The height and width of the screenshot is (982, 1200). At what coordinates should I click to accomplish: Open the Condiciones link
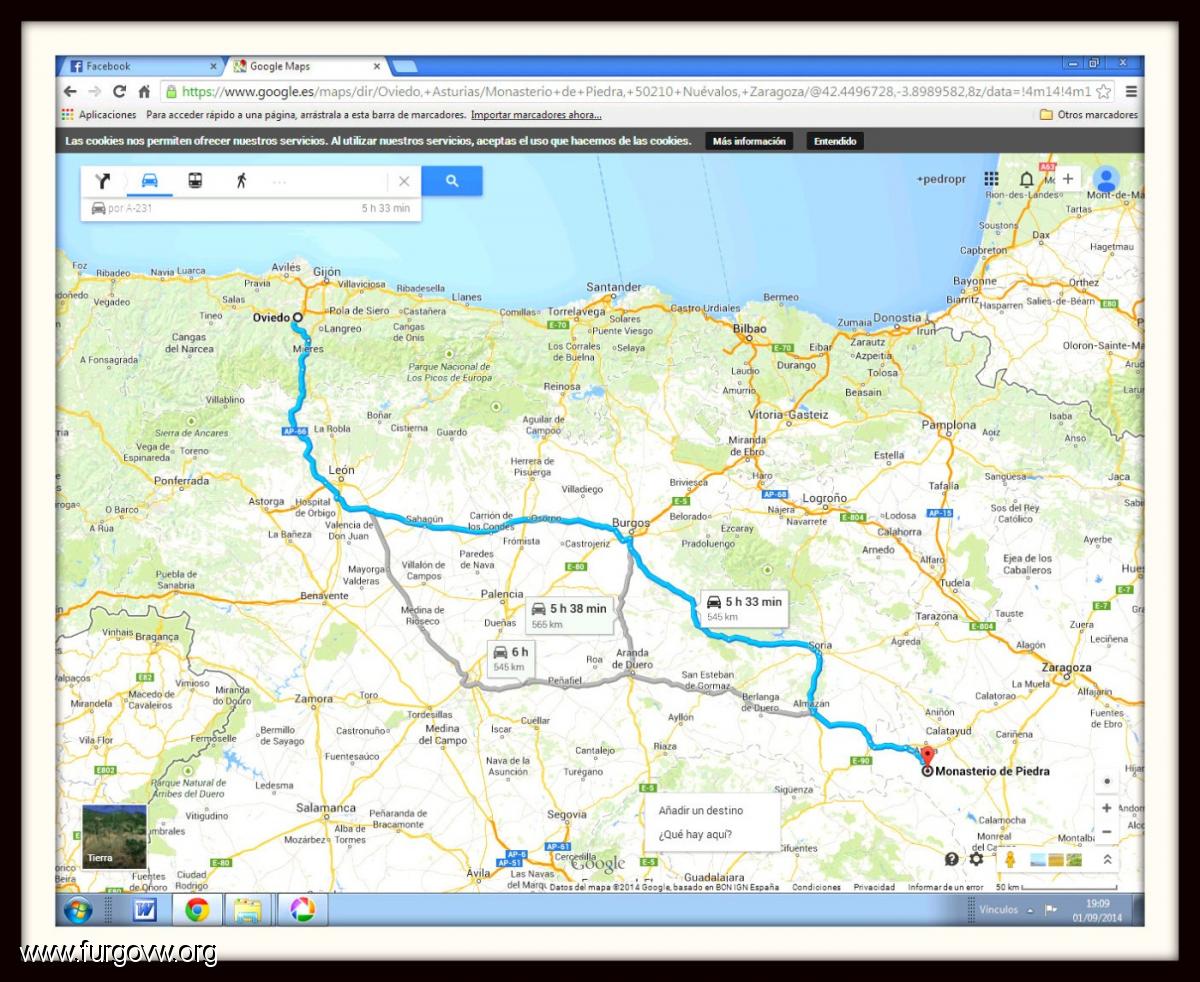816,887
